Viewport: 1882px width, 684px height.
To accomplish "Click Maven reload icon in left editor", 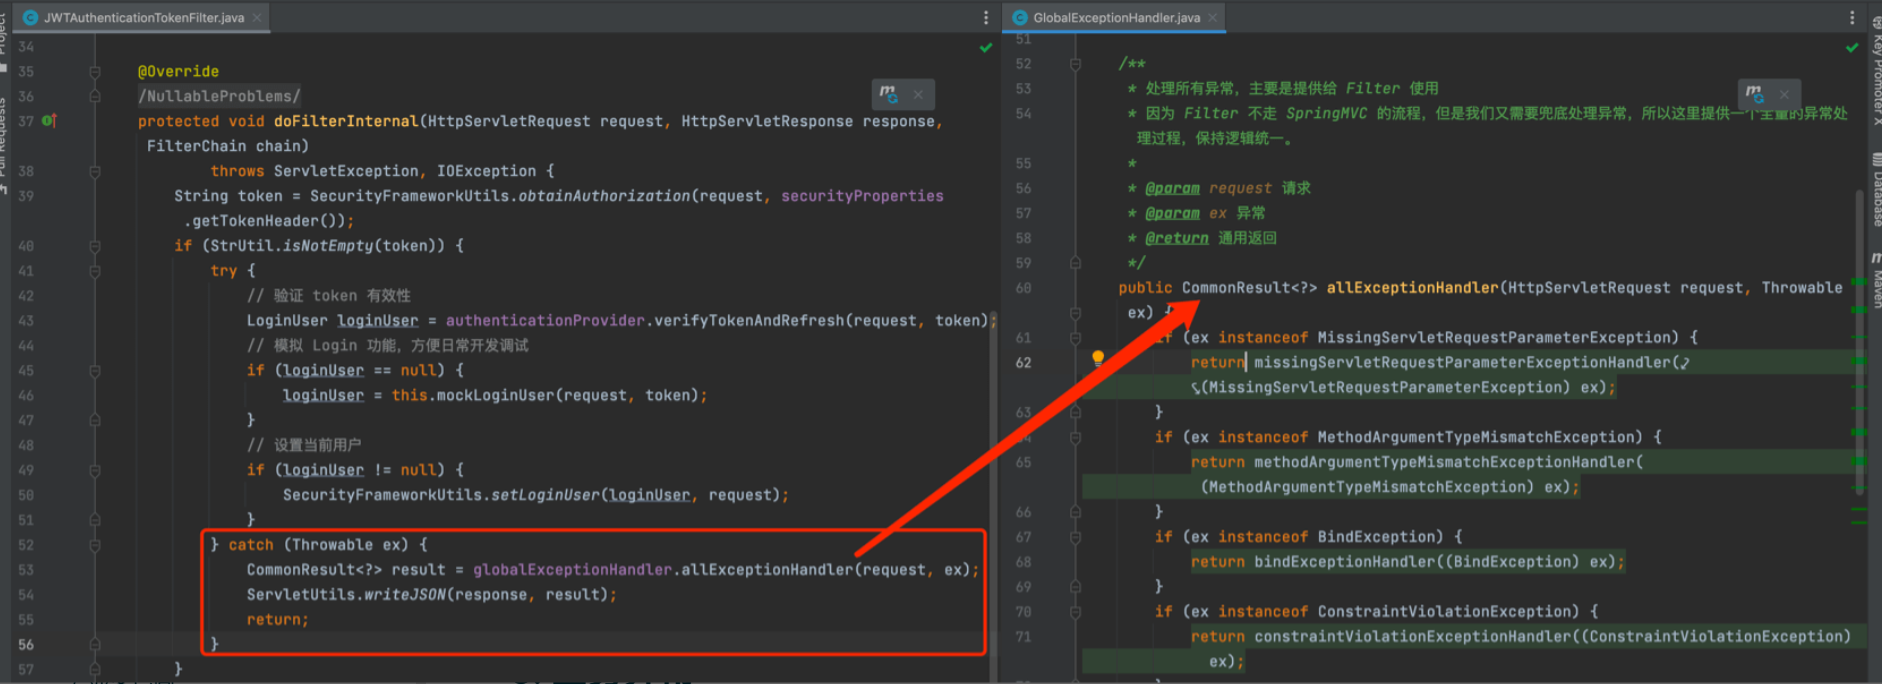I will click(888, 95).
